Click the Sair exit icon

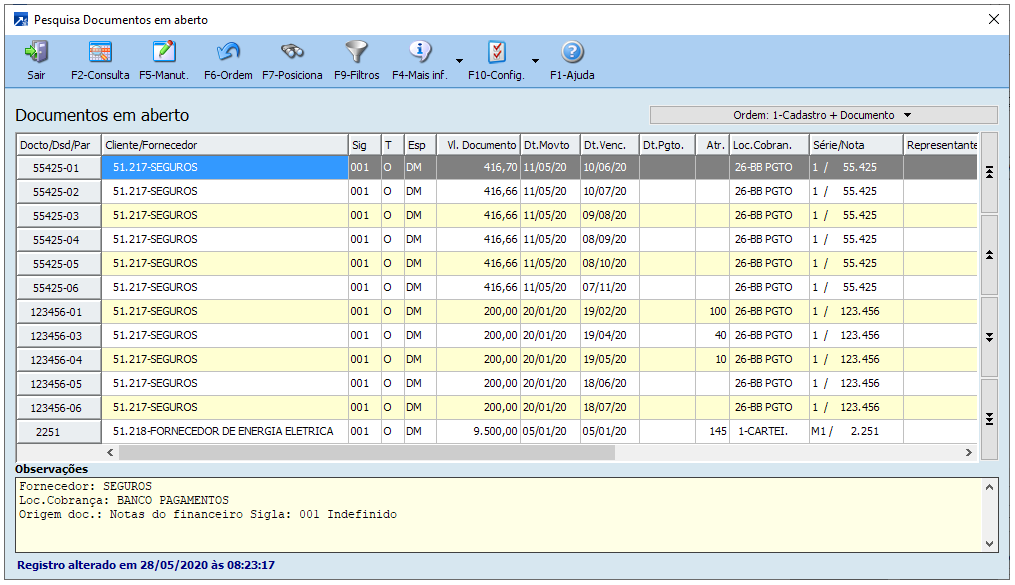click(36, 53)
